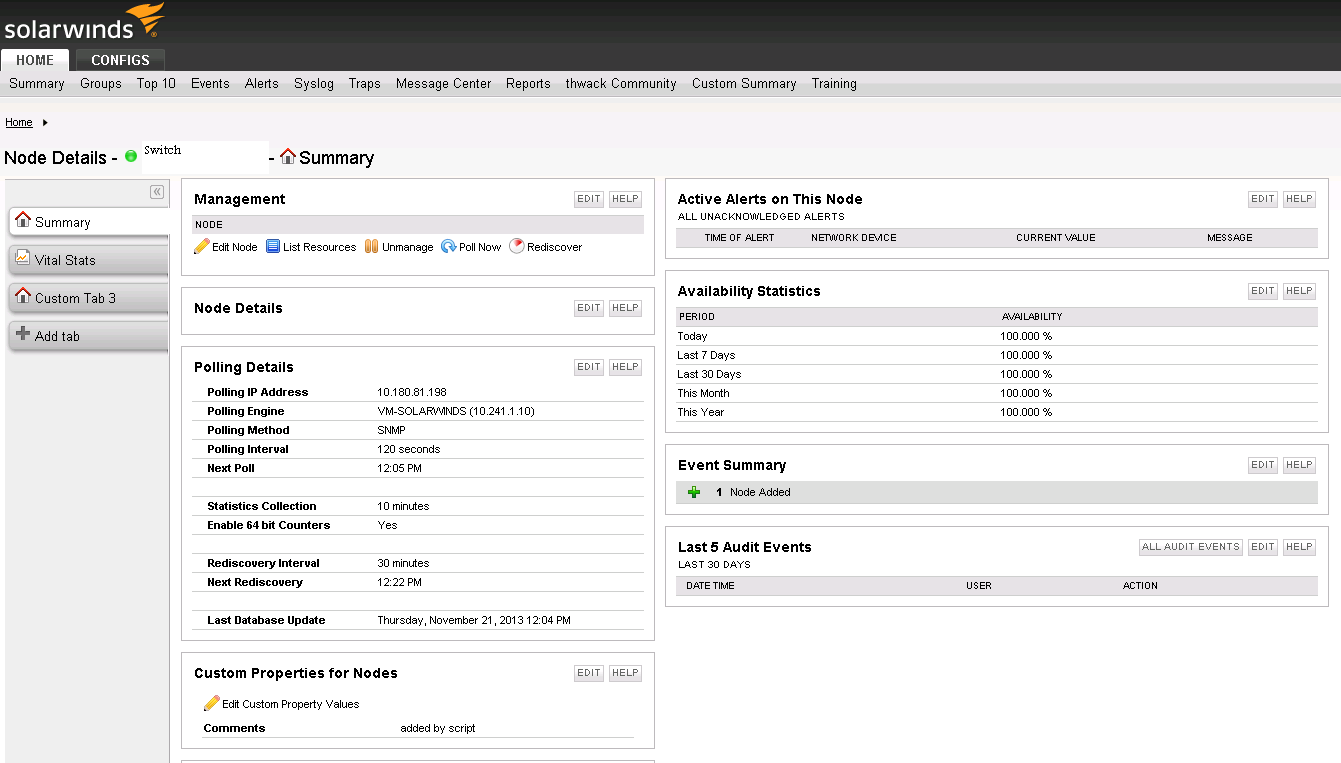1341x763 pixels.
Task: Click the Unmanage link
Action: 408,247
